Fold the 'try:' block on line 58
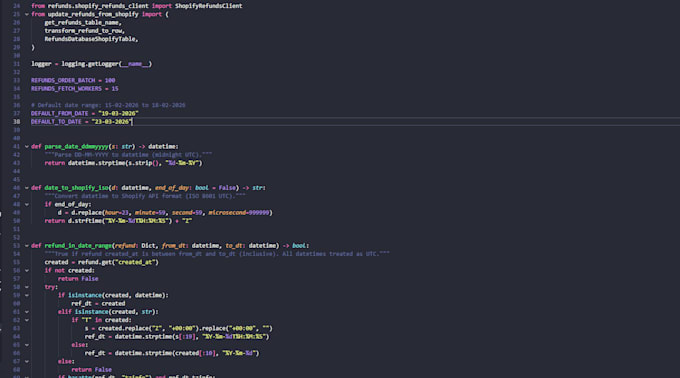Image resolution: width=680 pixels, height=378 pixels. point(26,287)
